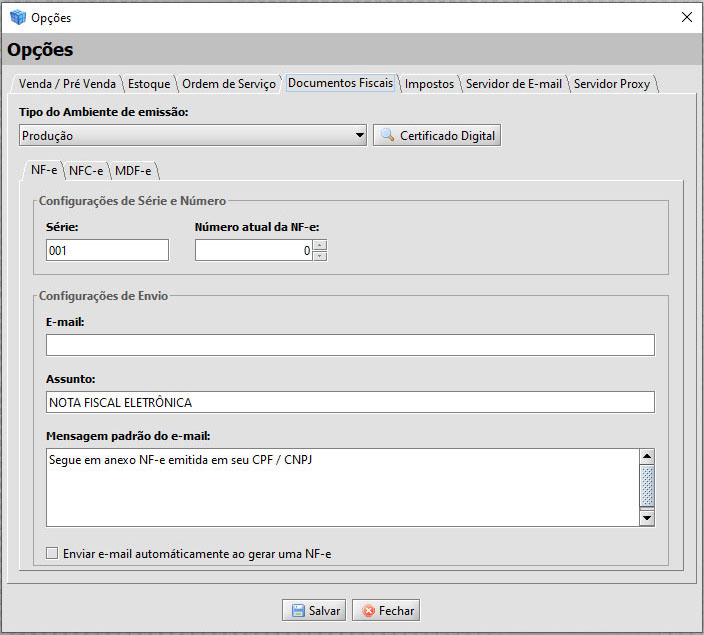This screenshot has height=635, width=704.
Task: Select the Impostos tab
Action: click(429, 84)
